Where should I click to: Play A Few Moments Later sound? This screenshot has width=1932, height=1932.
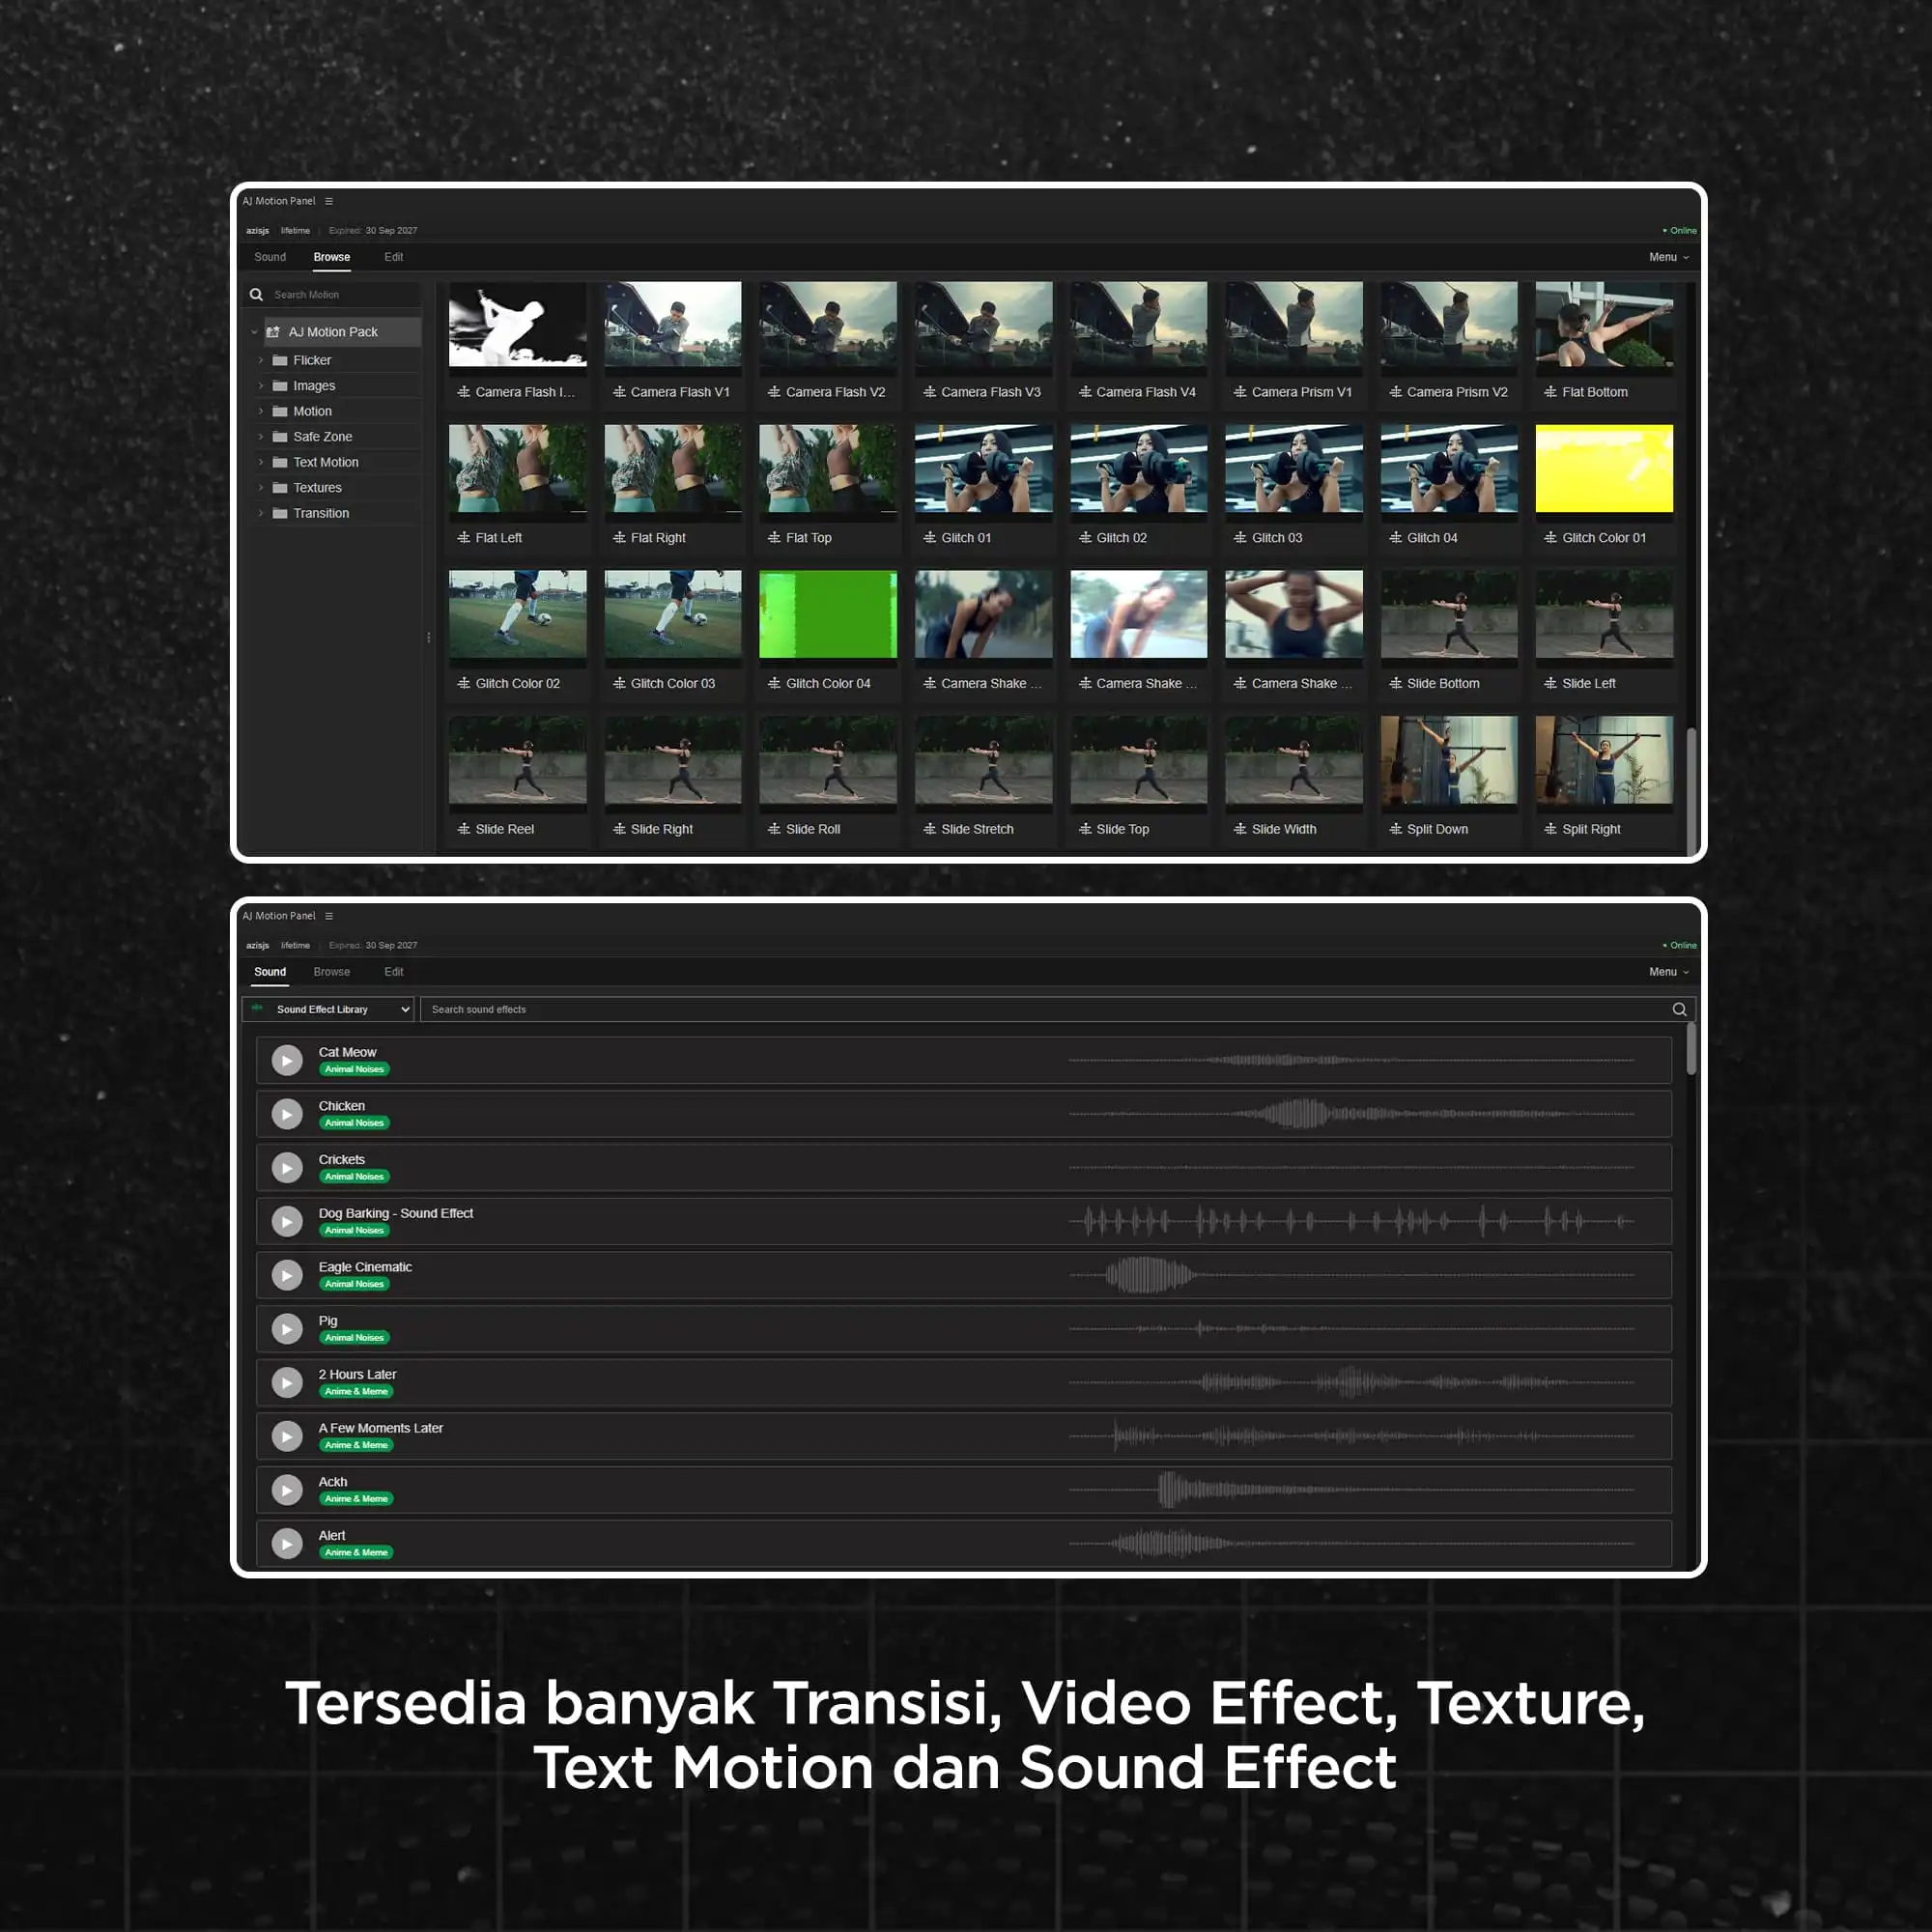pos(287,1436)
